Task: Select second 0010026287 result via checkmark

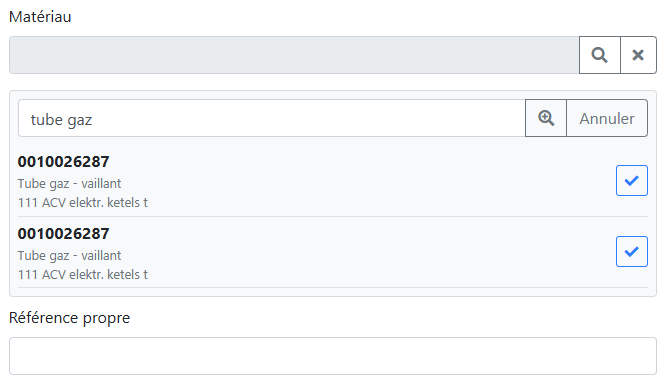Action: 632,252
